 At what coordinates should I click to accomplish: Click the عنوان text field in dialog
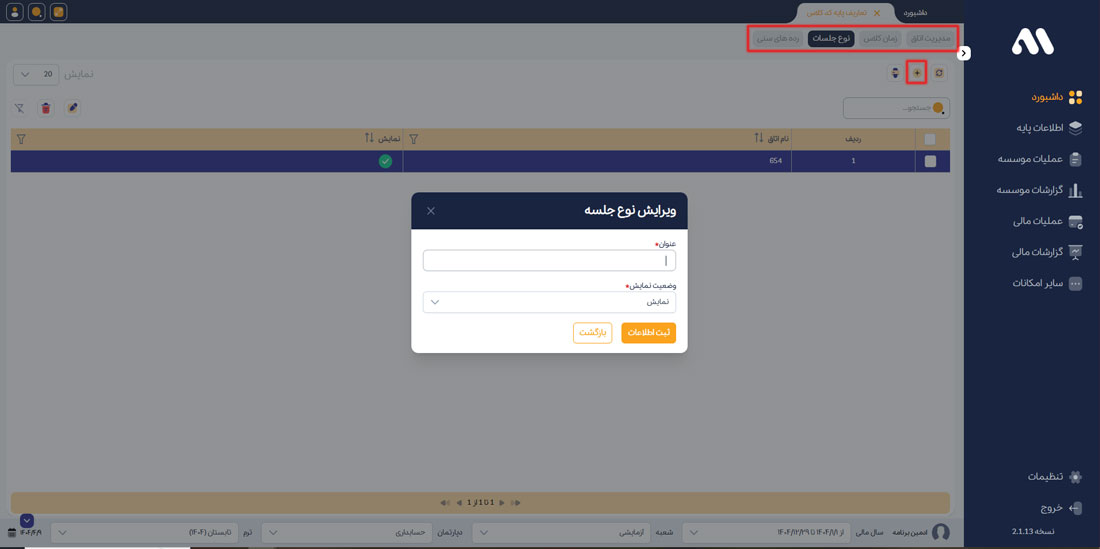pyautogui.click(x=549, y=261)
